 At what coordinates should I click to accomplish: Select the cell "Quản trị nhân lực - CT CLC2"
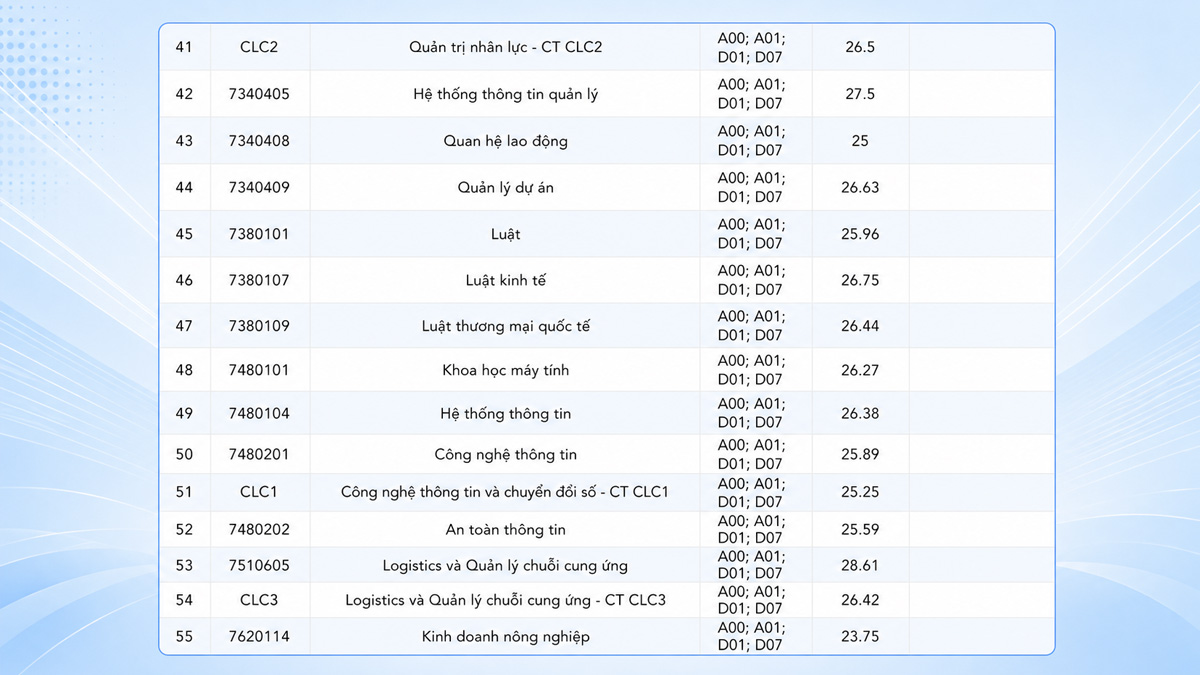[x=506, y=47]
